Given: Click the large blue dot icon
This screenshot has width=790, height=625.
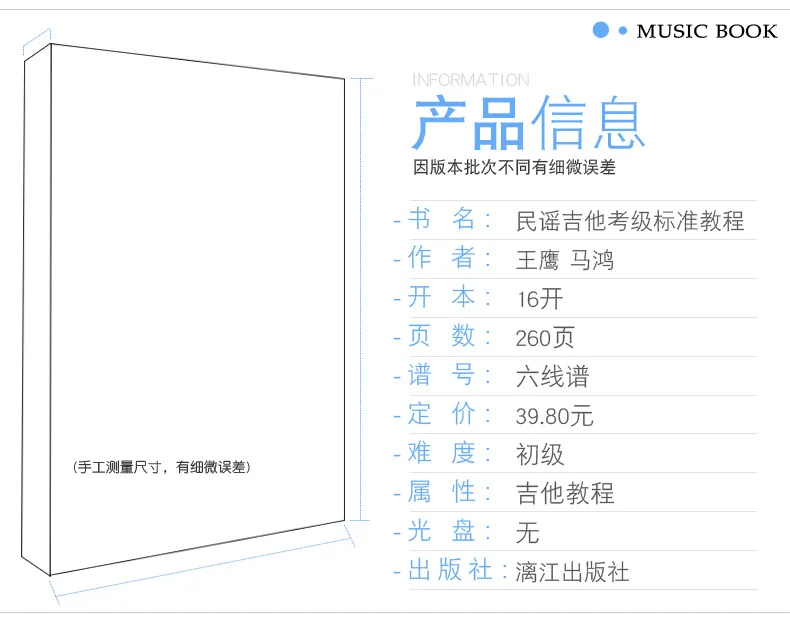Looking at the screenshot, I should click(601, 30).
